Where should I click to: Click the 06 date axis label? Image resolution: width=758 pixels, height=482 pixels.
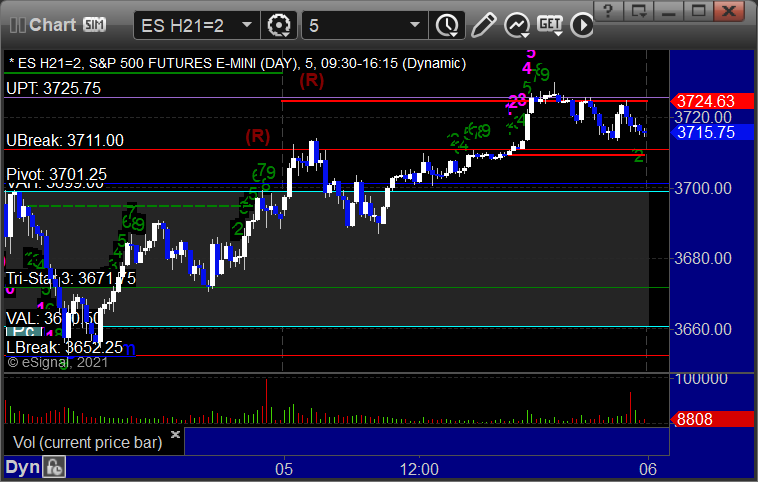[648, 469]
